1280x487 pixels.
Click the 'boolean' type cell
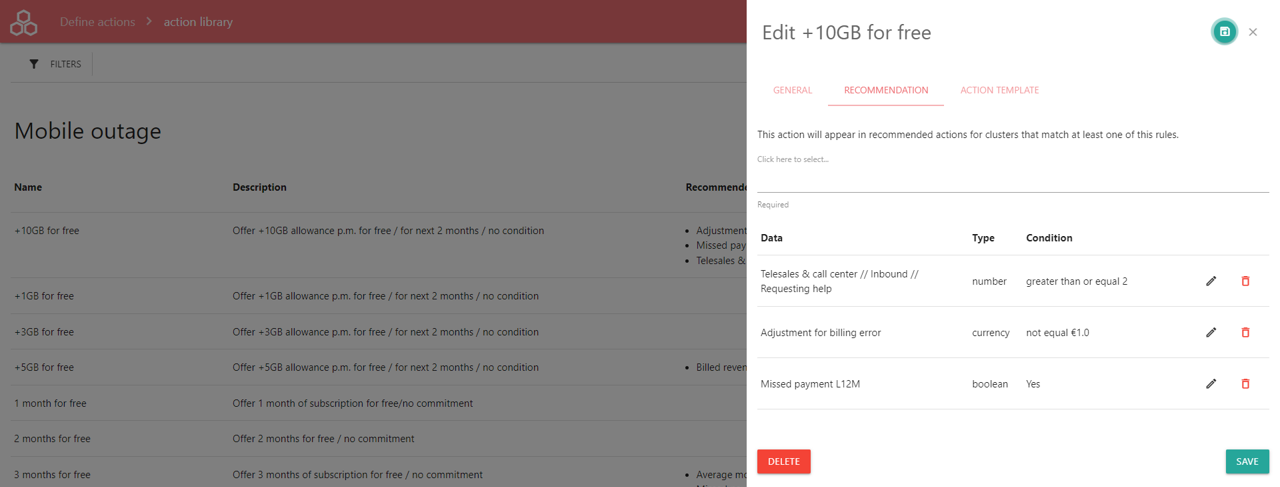coord(990,383)
